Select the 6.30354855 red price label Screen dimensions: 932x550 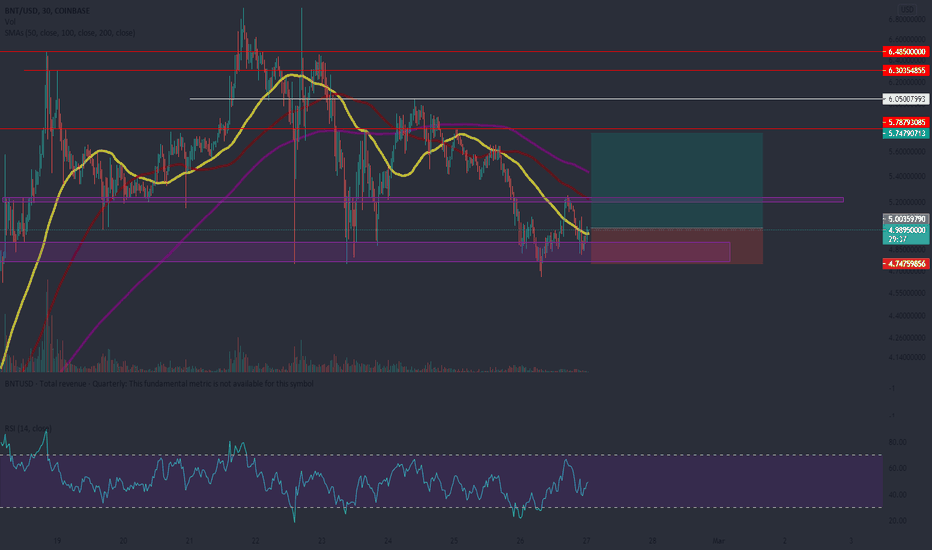(x=906, y=70)
